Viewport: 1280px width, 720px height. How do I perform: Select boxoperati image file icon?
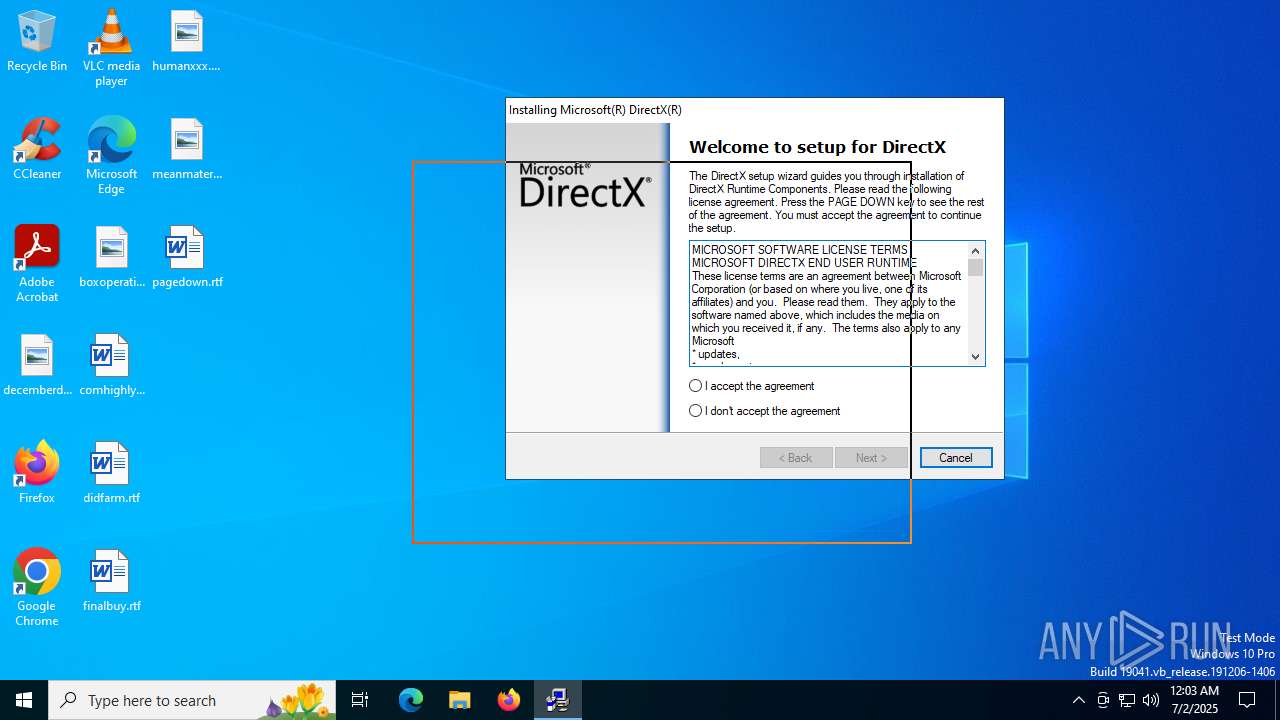click(x=111, y=258)
